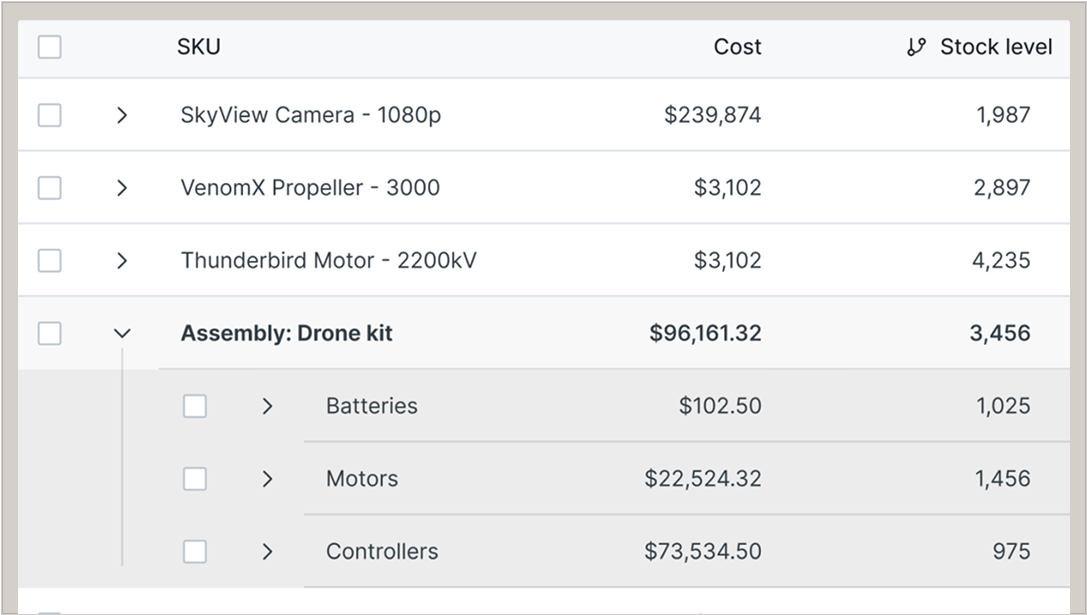Expand the Motors sub-row
This screenshot has height=615, width=1087.
tap(267, 479)
